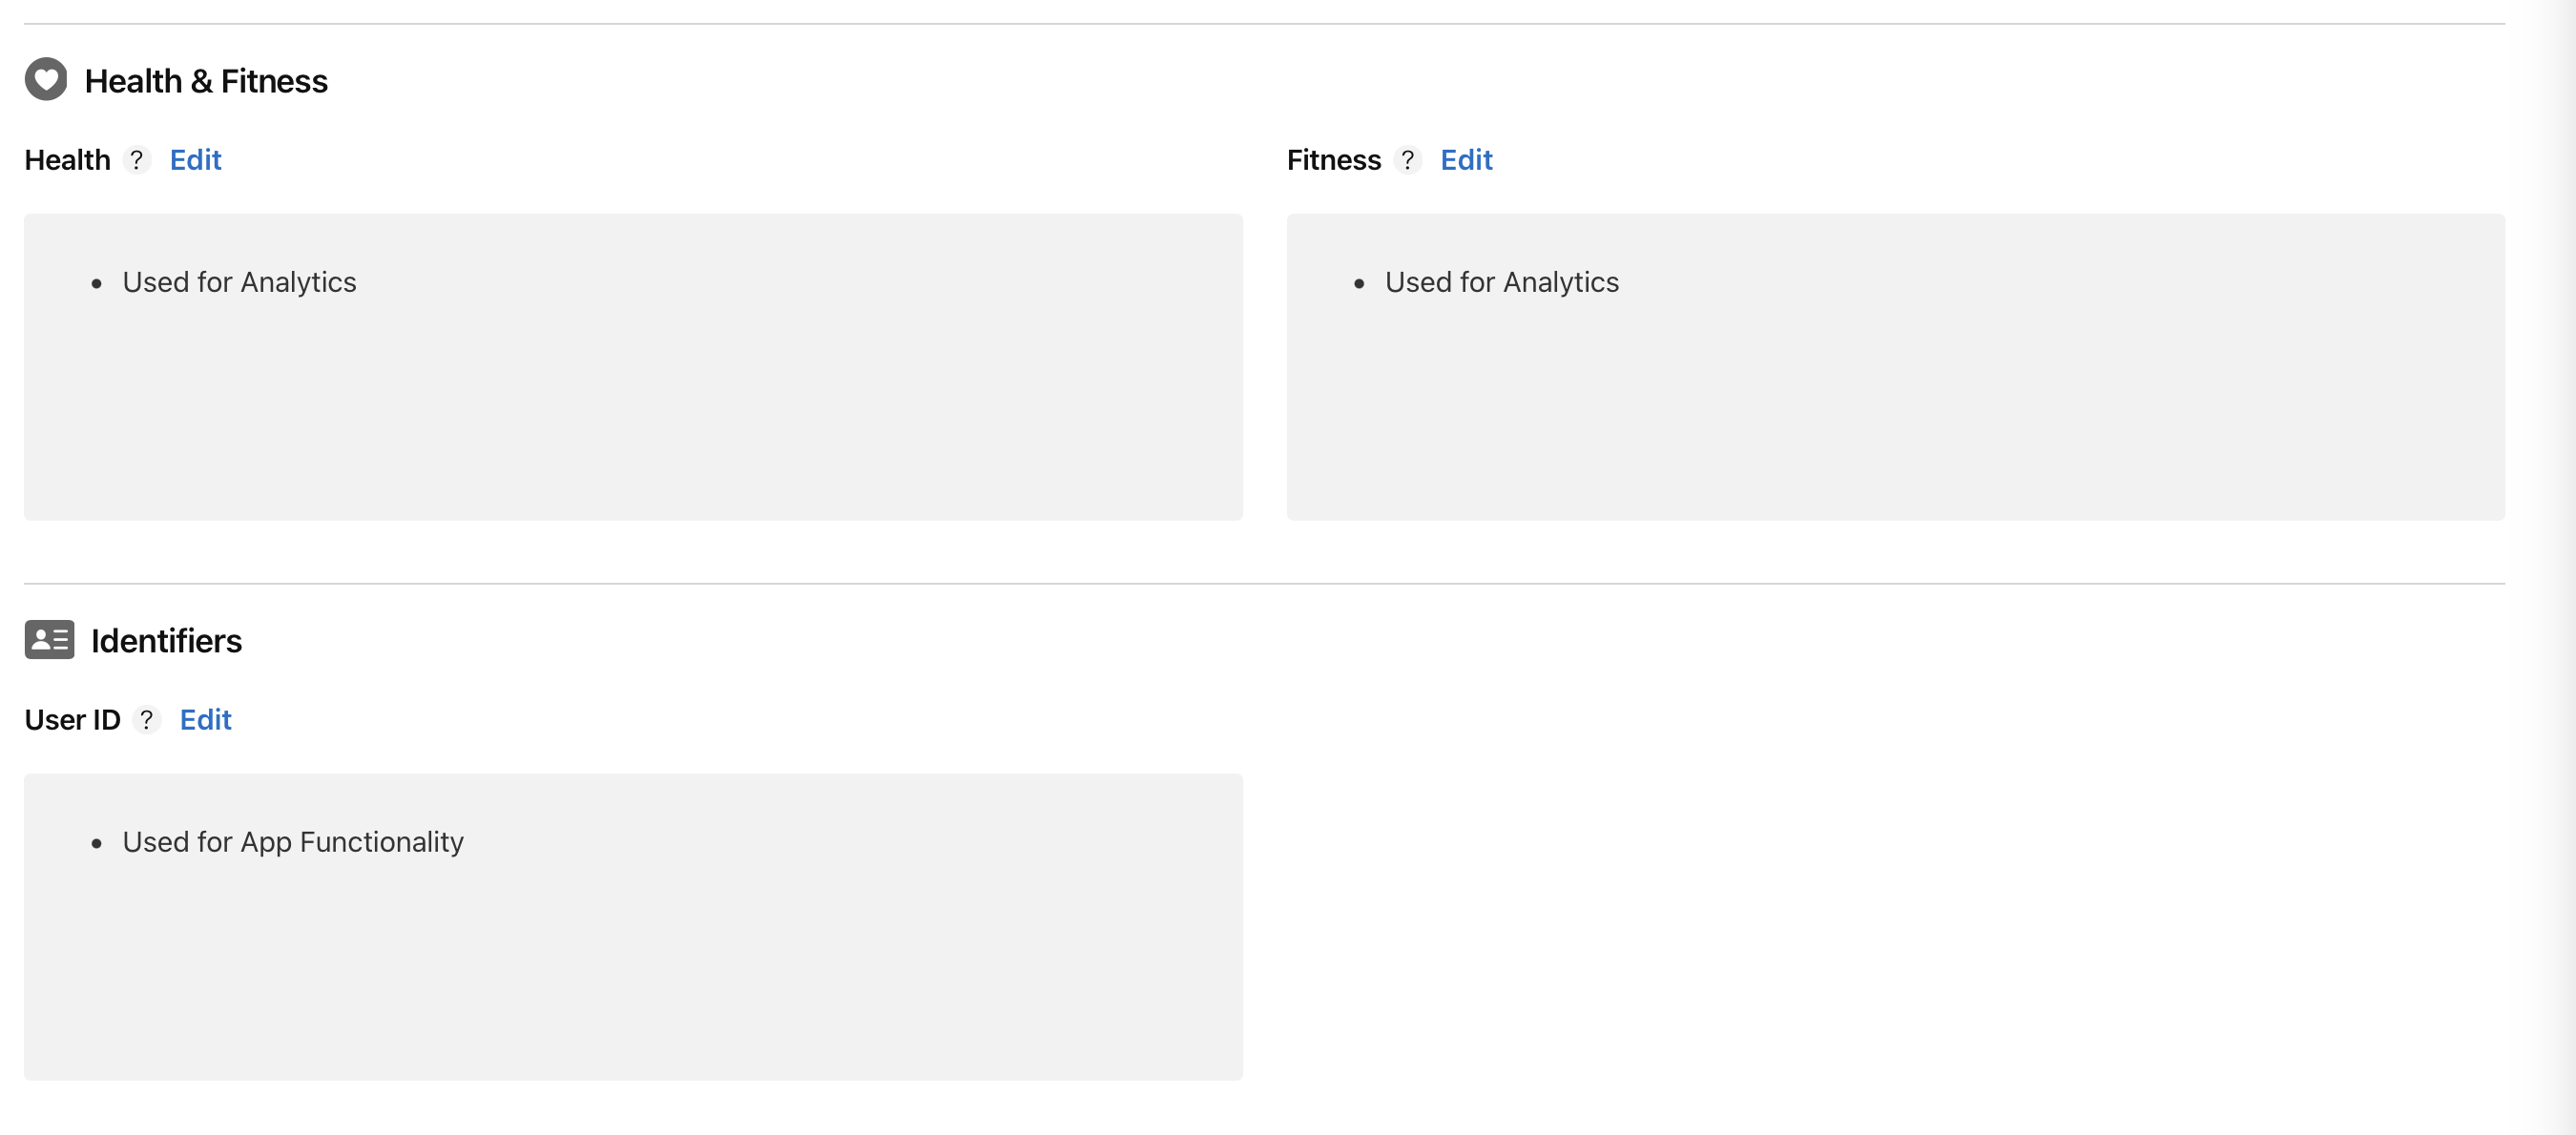The image size is (2576, 1135).
Task: Click Edit next to Fitness
Action: [x=1466, y=159]
